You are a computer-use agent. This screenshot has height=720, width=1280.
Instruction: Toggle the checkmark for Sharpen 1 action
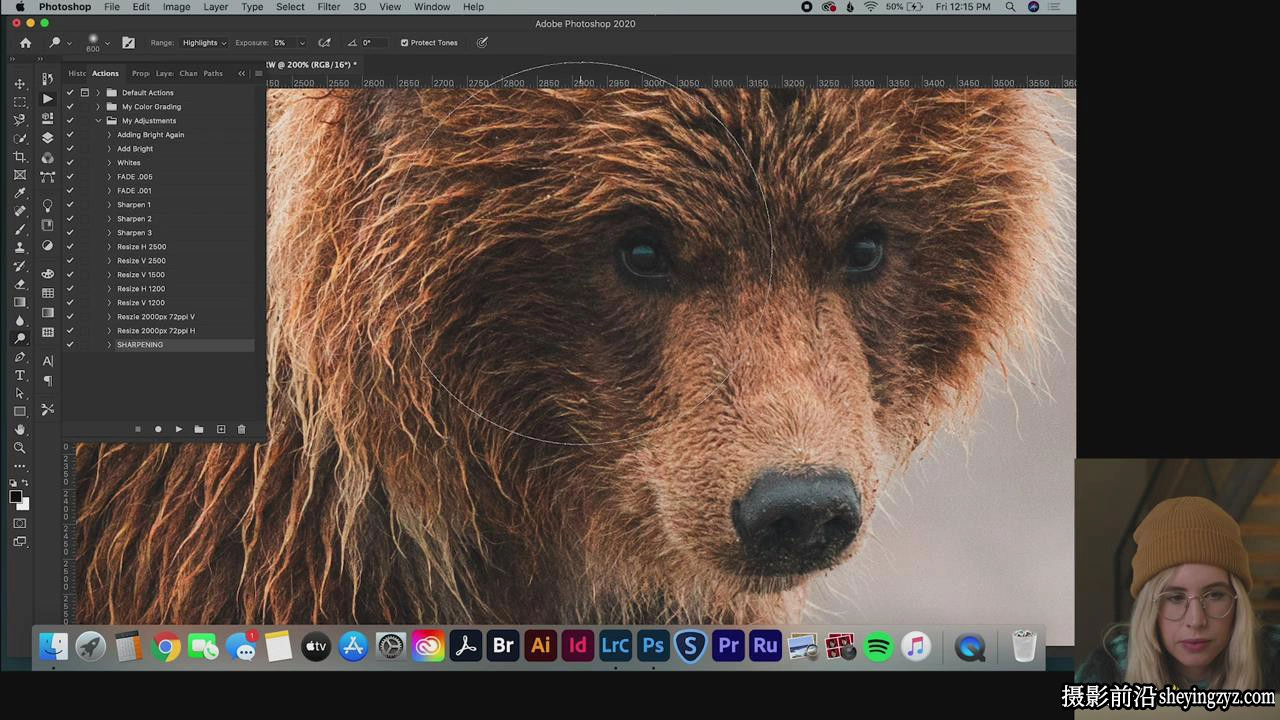point(70,204)
